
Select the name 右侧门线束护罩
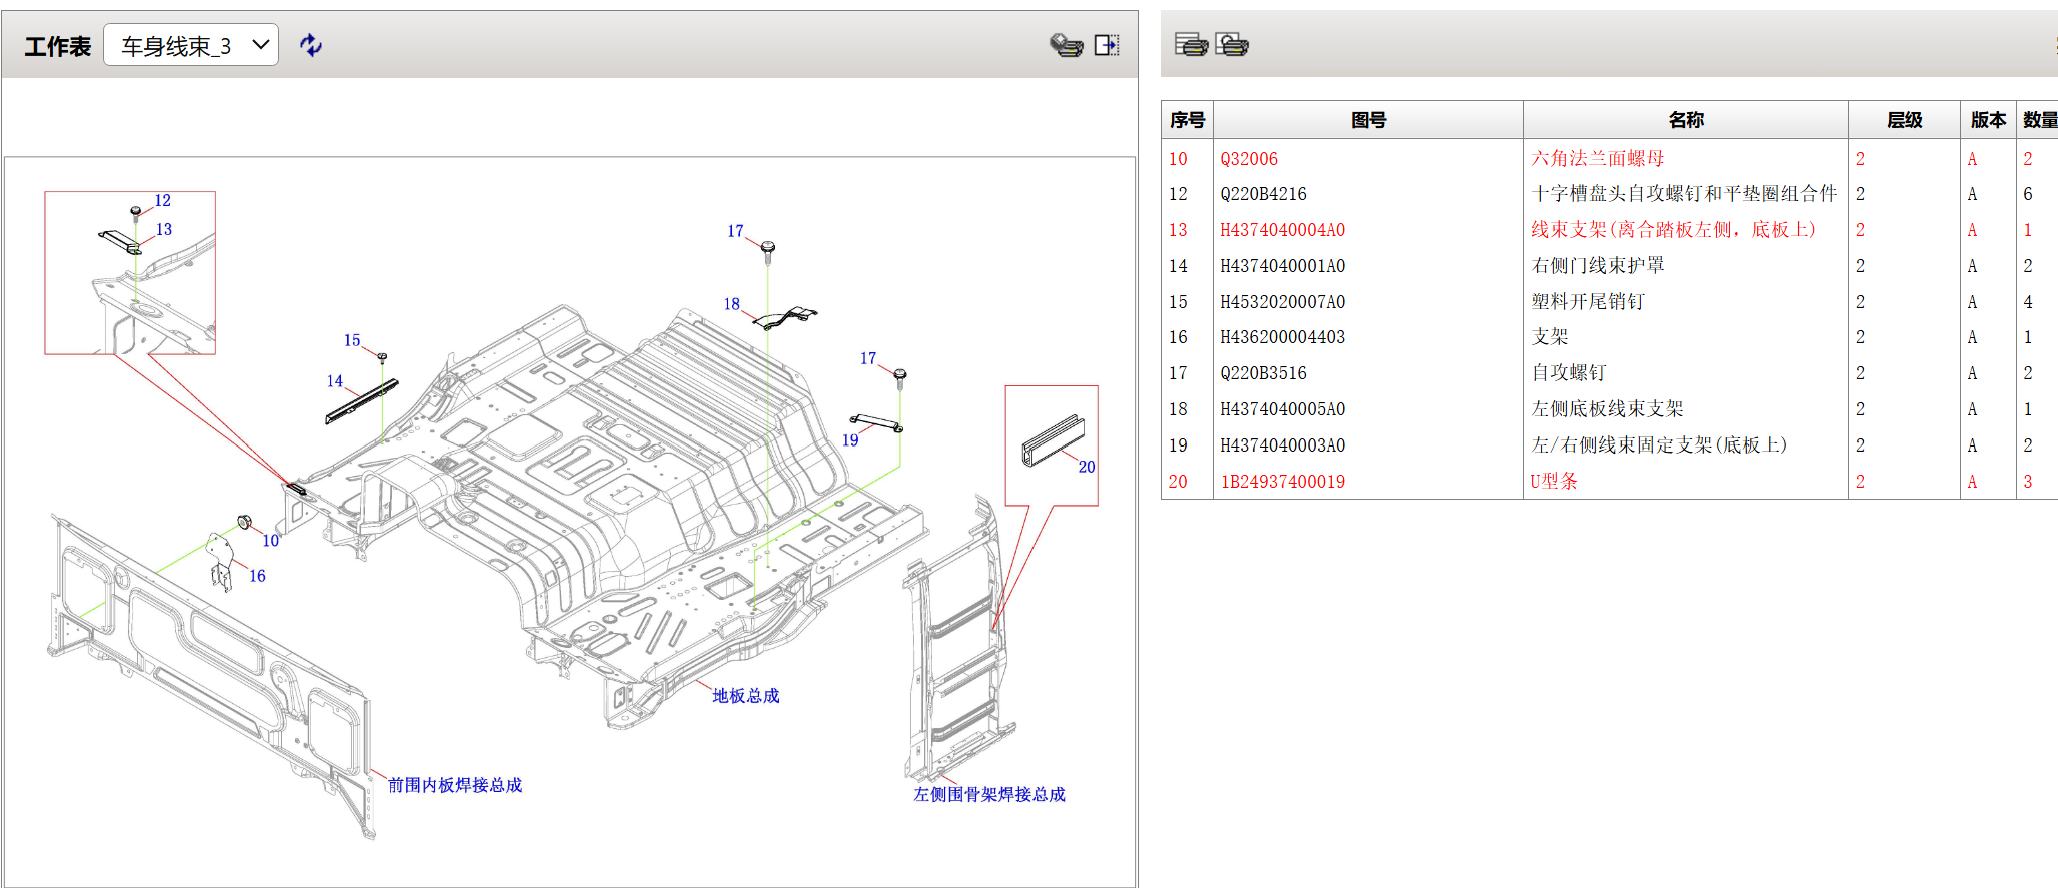(x=1598, y=265)
